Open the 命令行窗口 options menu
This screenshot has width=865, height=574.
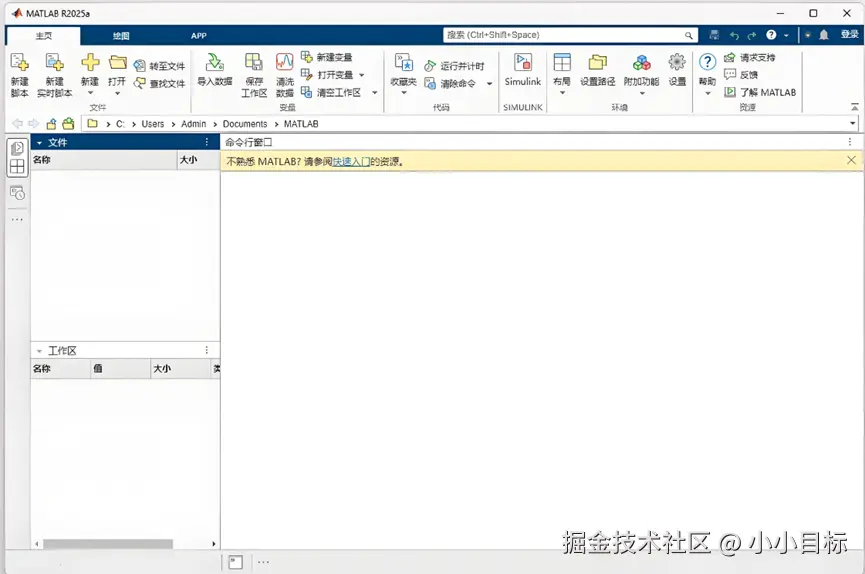850,142
